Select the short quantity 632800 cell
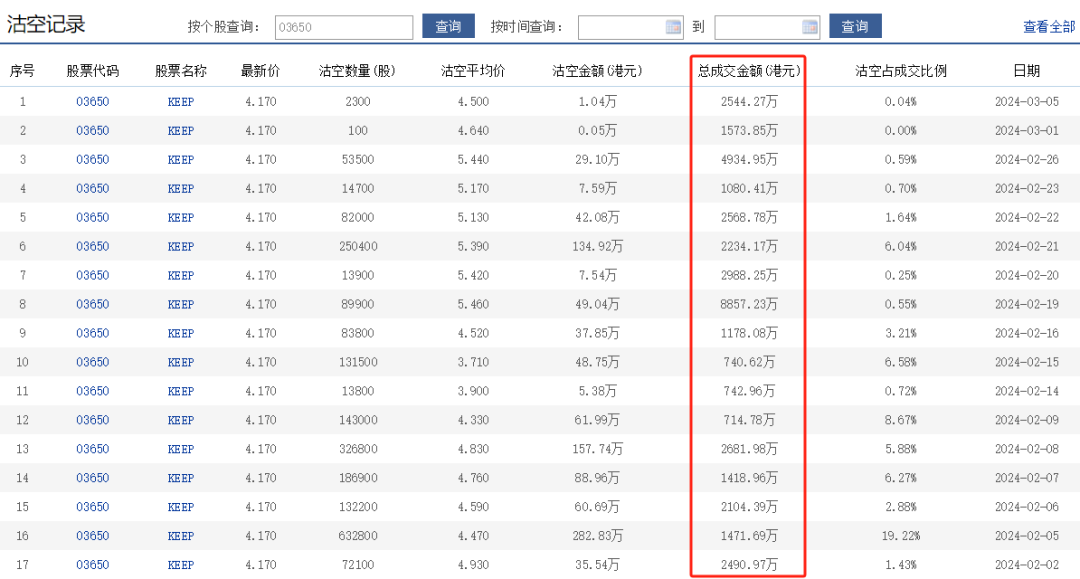 (x=357, y=535)
